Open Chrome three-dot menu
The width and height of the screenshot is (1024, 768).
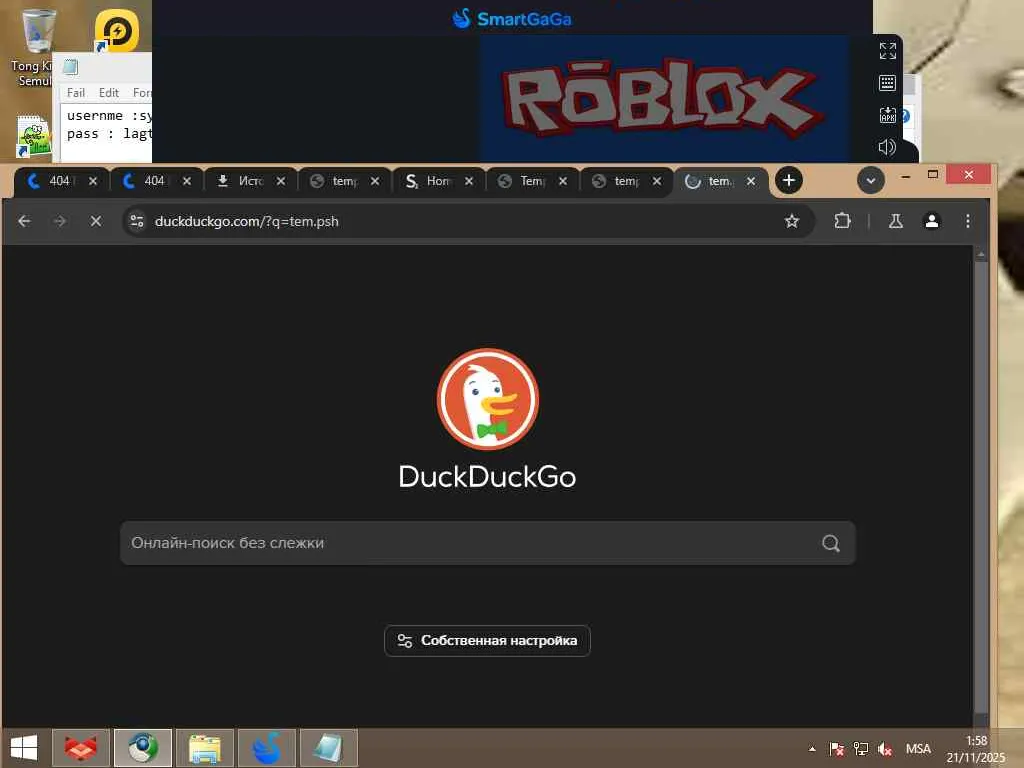tap(967, 221)
